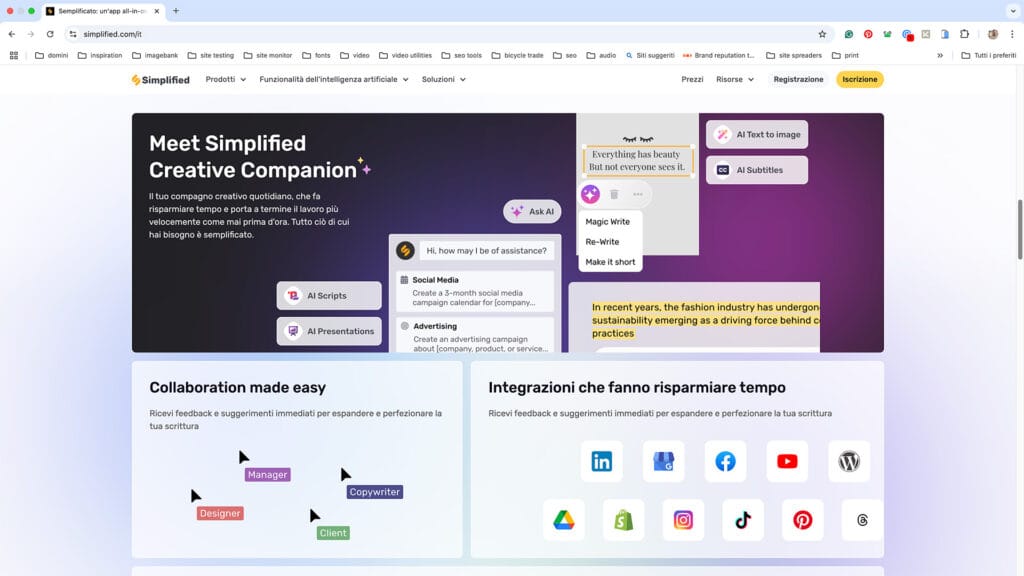Screen dimensions: 1024x576
Task: Go to the Prezzi page
Action: [692, 80]
